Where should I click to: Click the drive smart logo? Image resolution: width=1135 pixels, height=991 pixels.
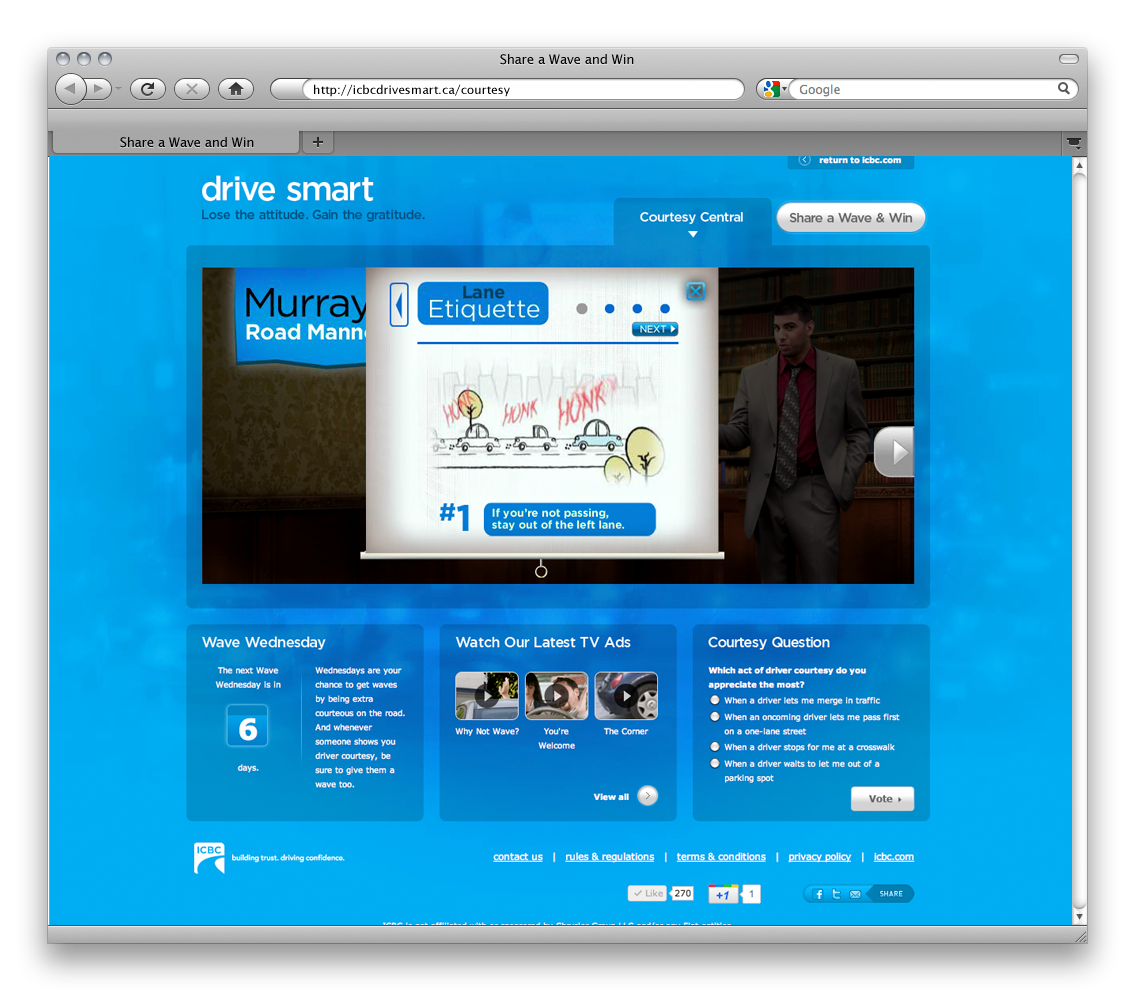click(287, 190)
